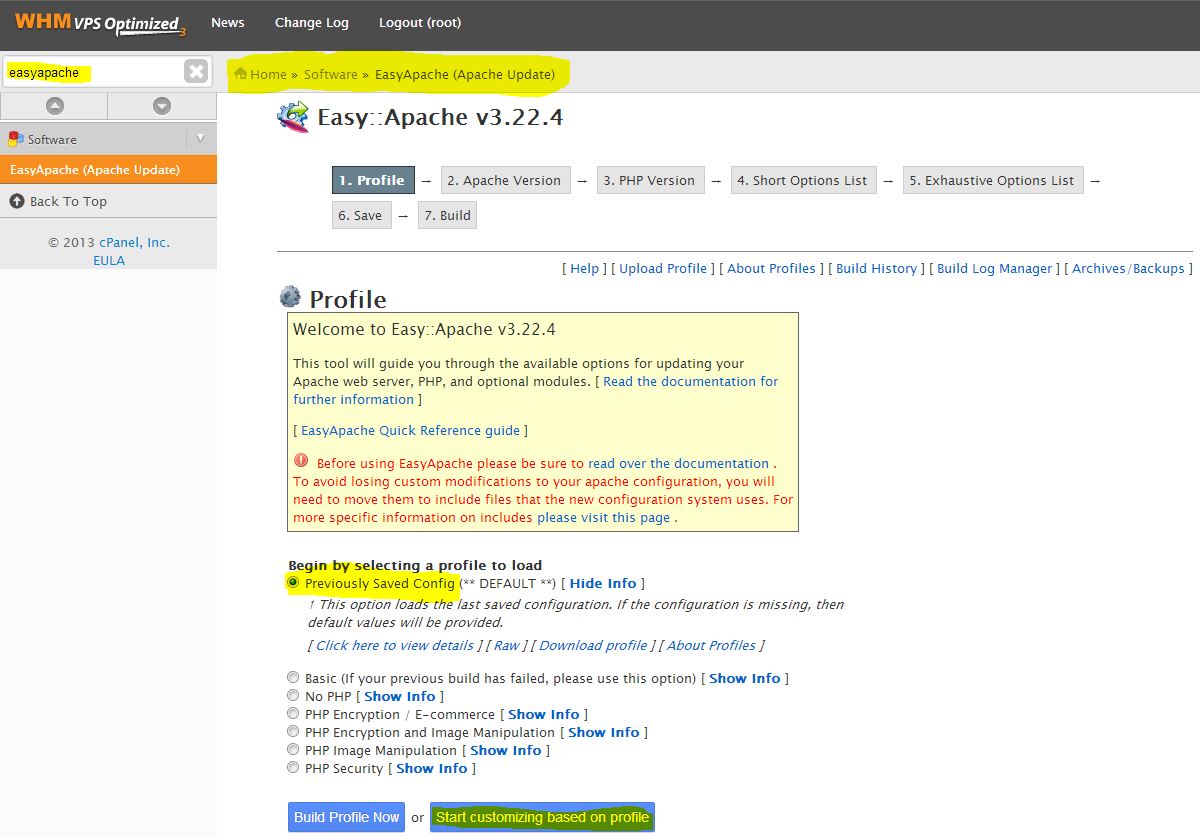Open the Change Log menu item
Image resolution: width=1200 pixels, height=838 pixels.
click(x=312, y=22)
